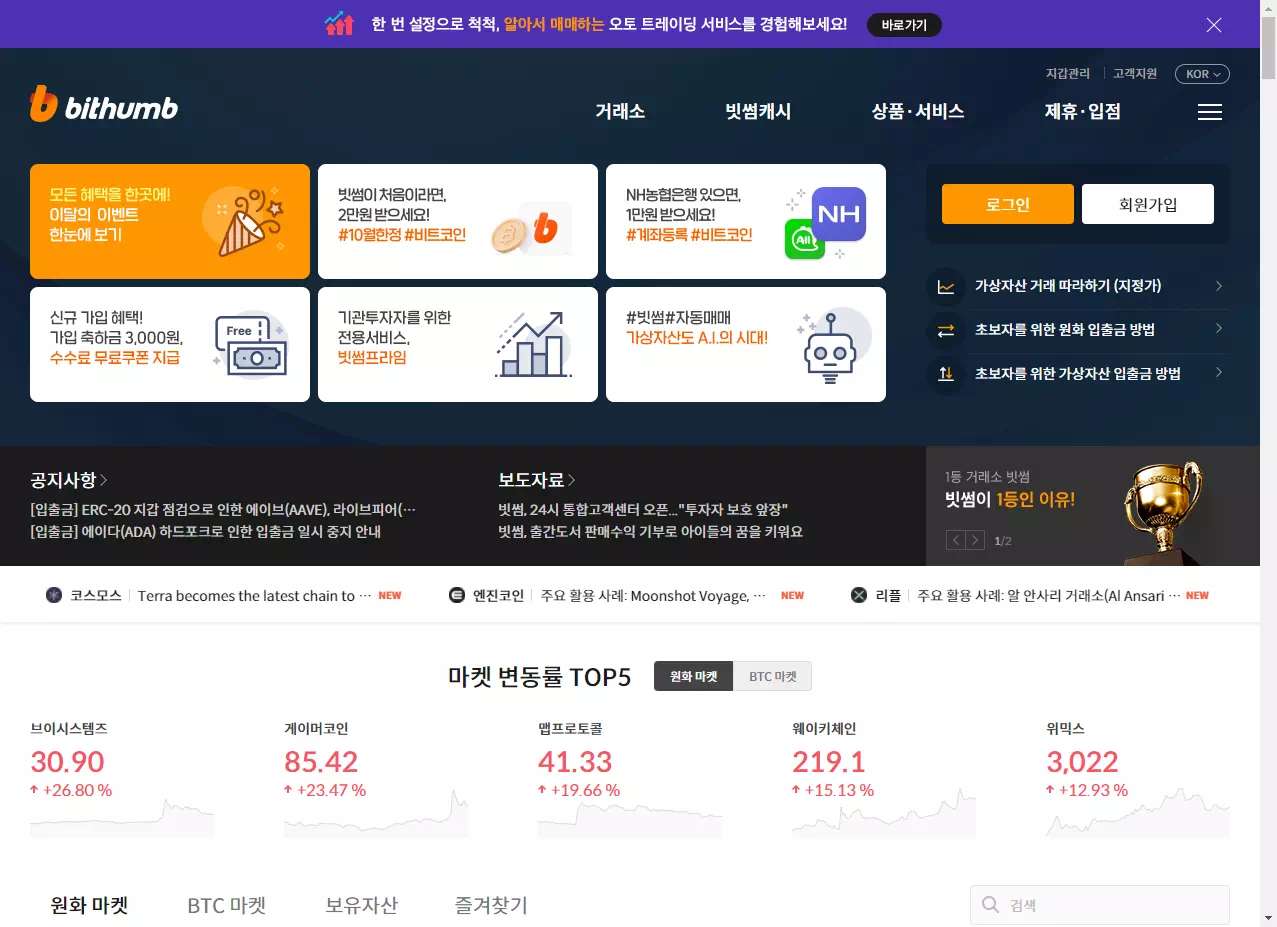Expand 공지사항 notices chevron
This screenshot has height=927, width=1277.
click(104, 480)
